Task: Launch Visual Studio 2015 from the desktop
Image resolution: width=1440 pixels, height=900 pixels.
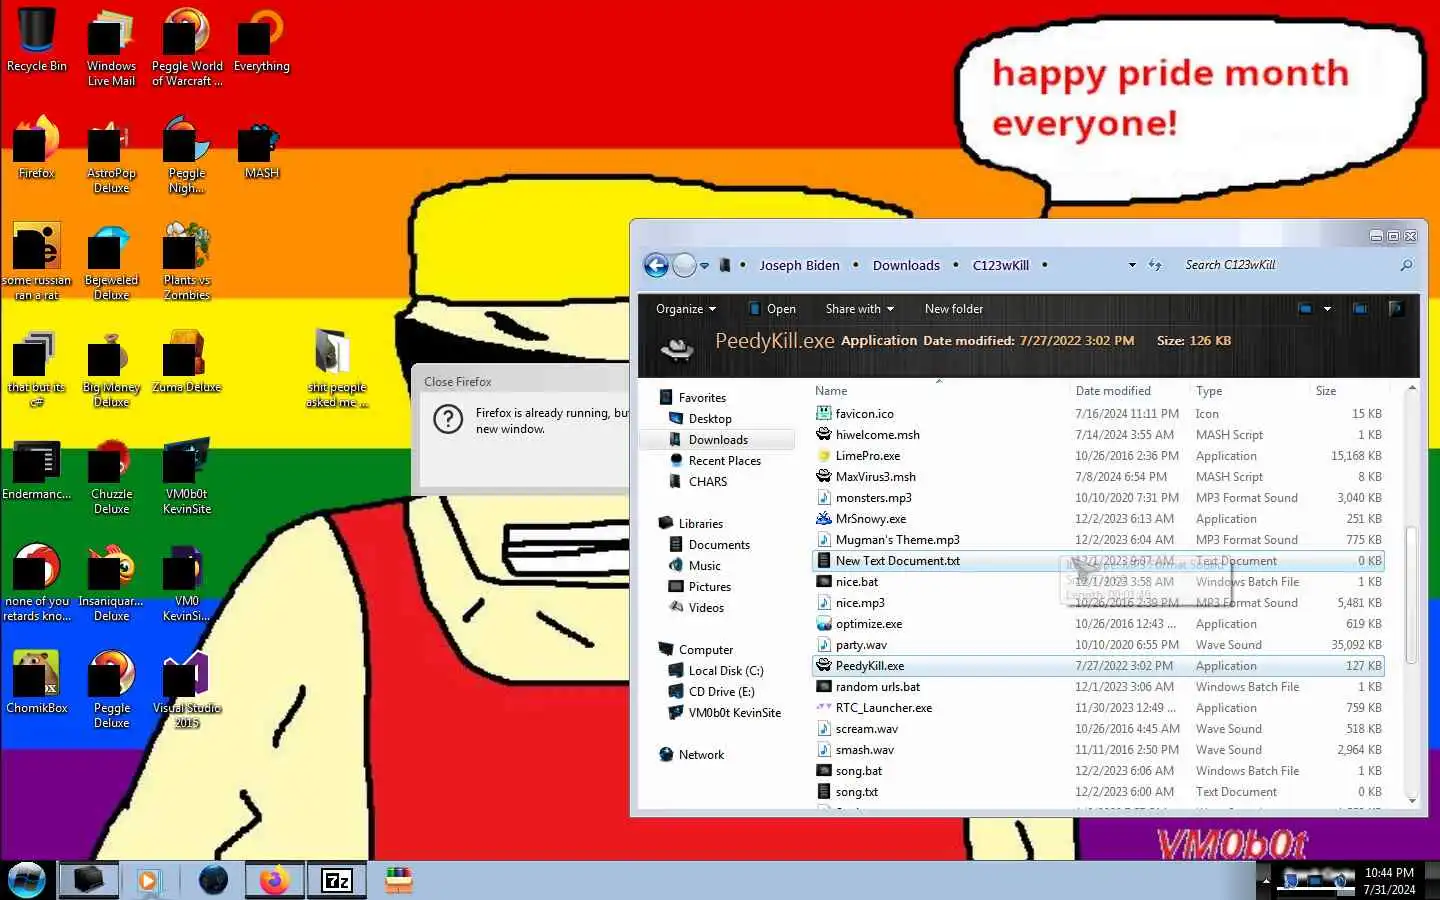Action: [187, 690]
